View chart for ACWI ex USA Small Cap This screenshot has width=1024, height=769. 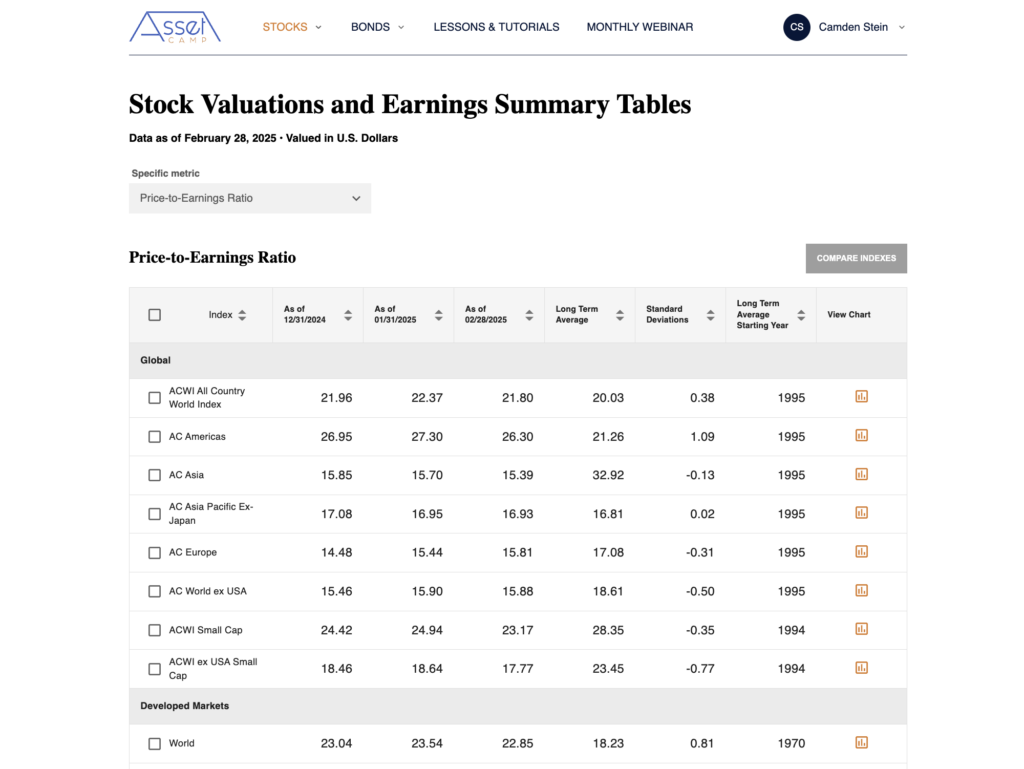coord(861,668)
